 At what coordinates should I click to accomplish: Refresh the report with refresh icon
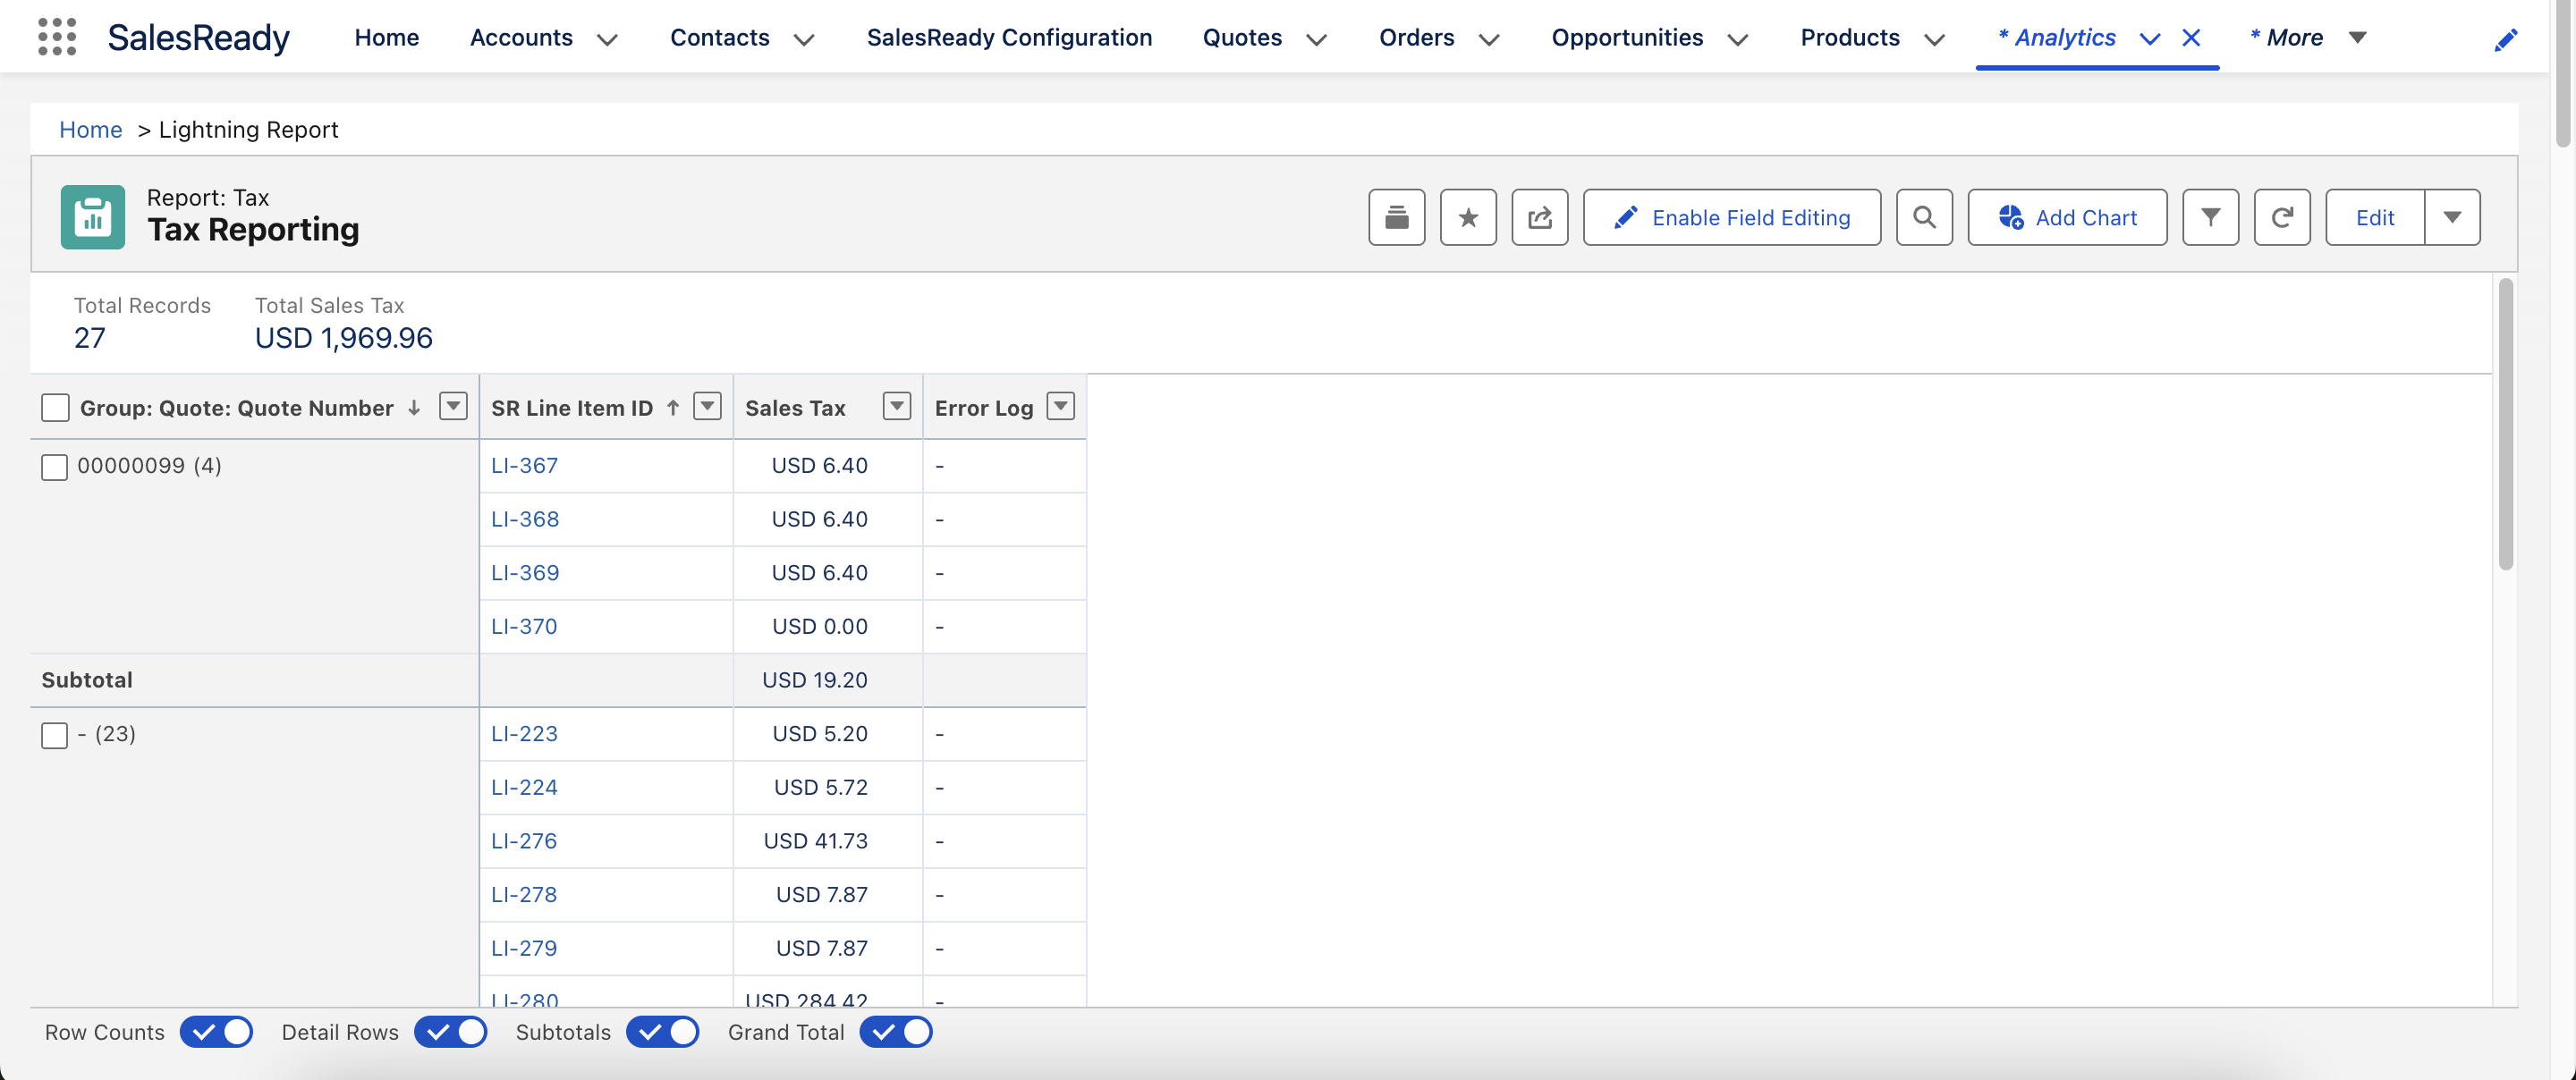coord(2281,217)
